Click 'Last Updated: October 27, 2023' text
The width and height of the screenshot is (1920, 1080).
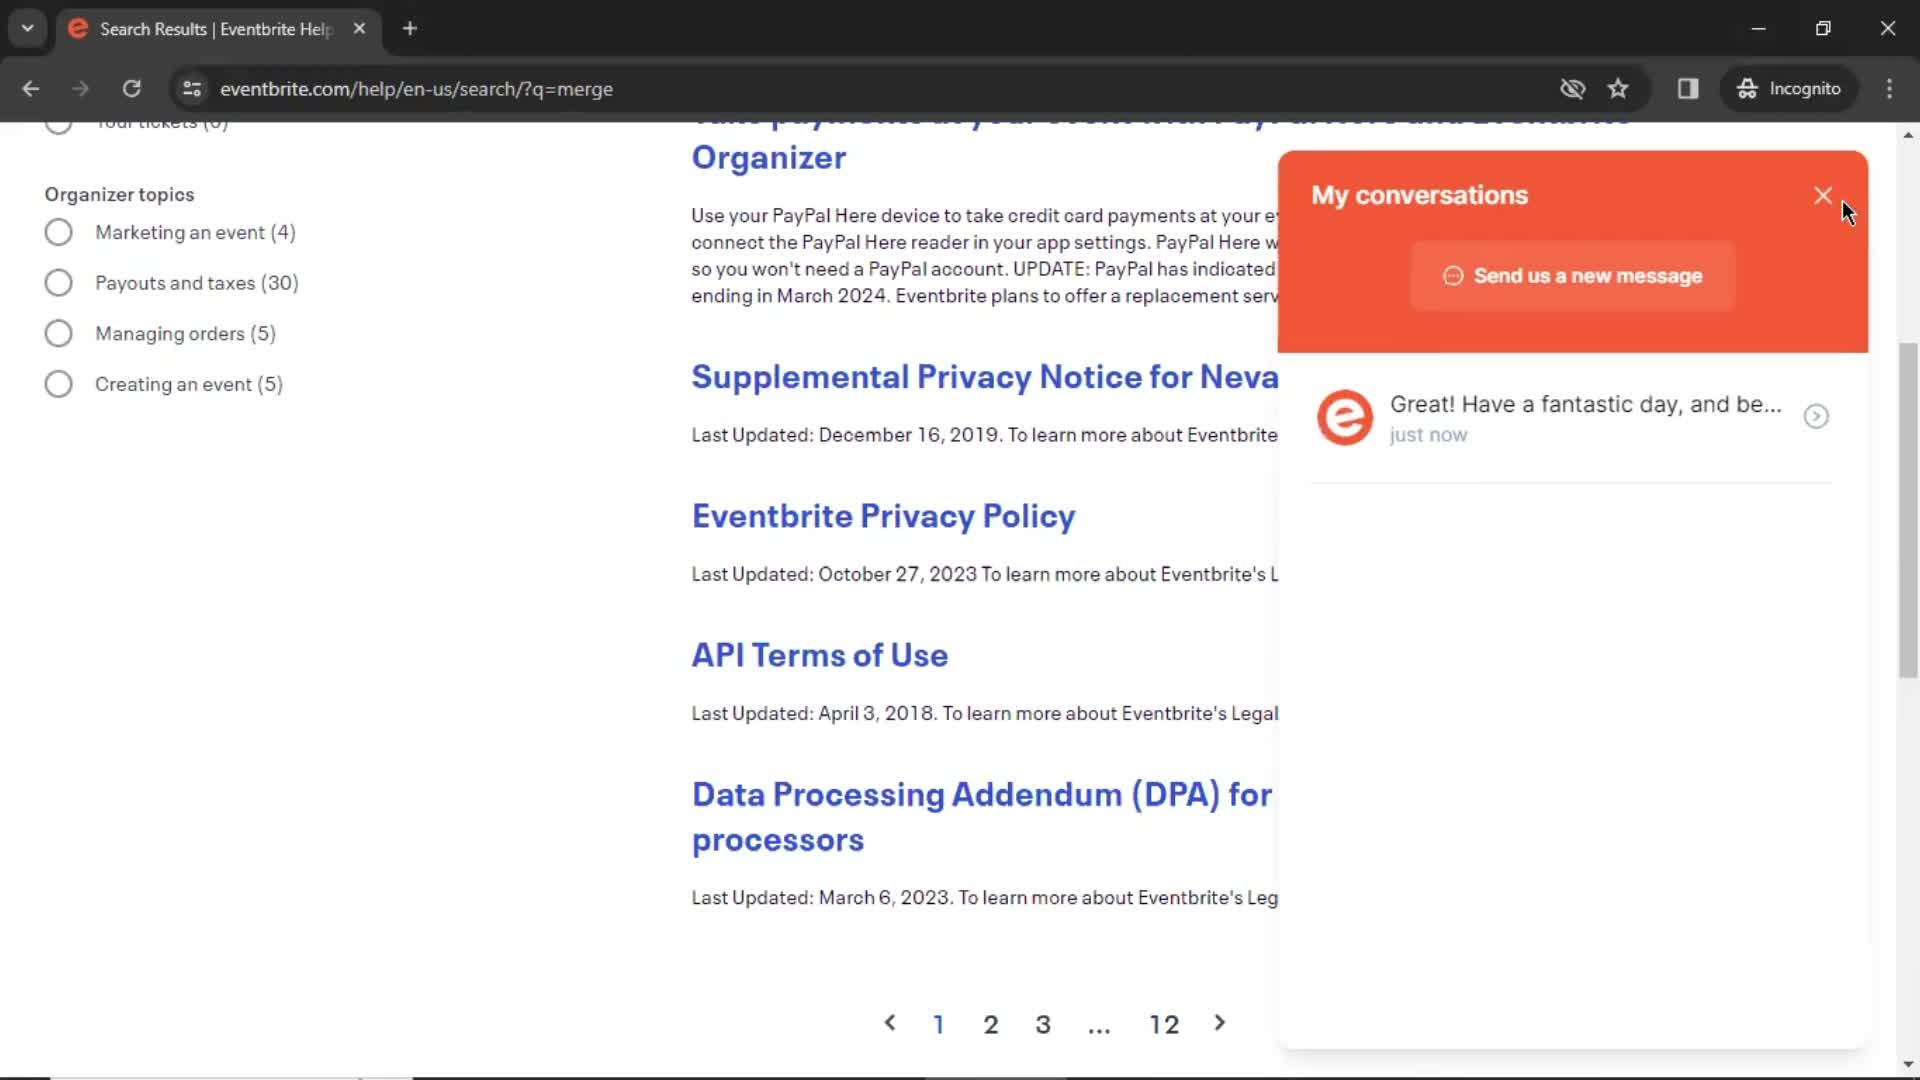tap(833, 575)
